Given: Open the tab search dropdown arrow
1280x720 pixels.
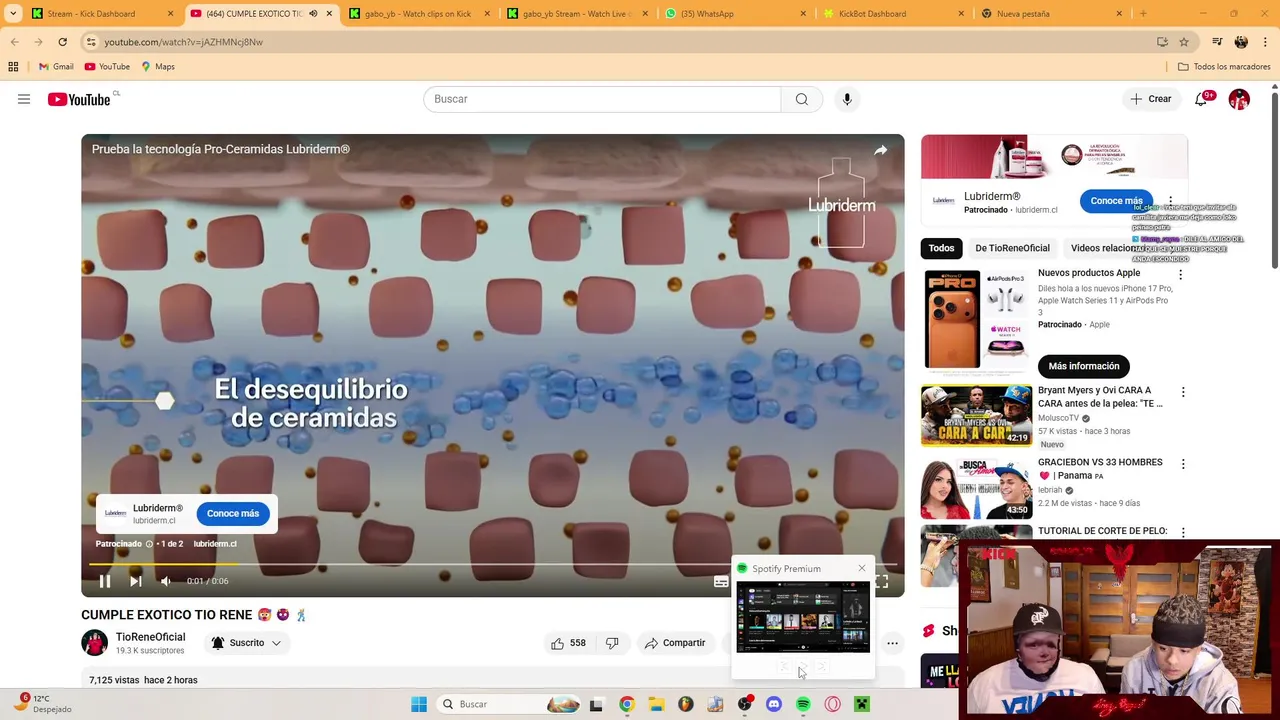Looking at the screenshot, I should pos(13,14).
